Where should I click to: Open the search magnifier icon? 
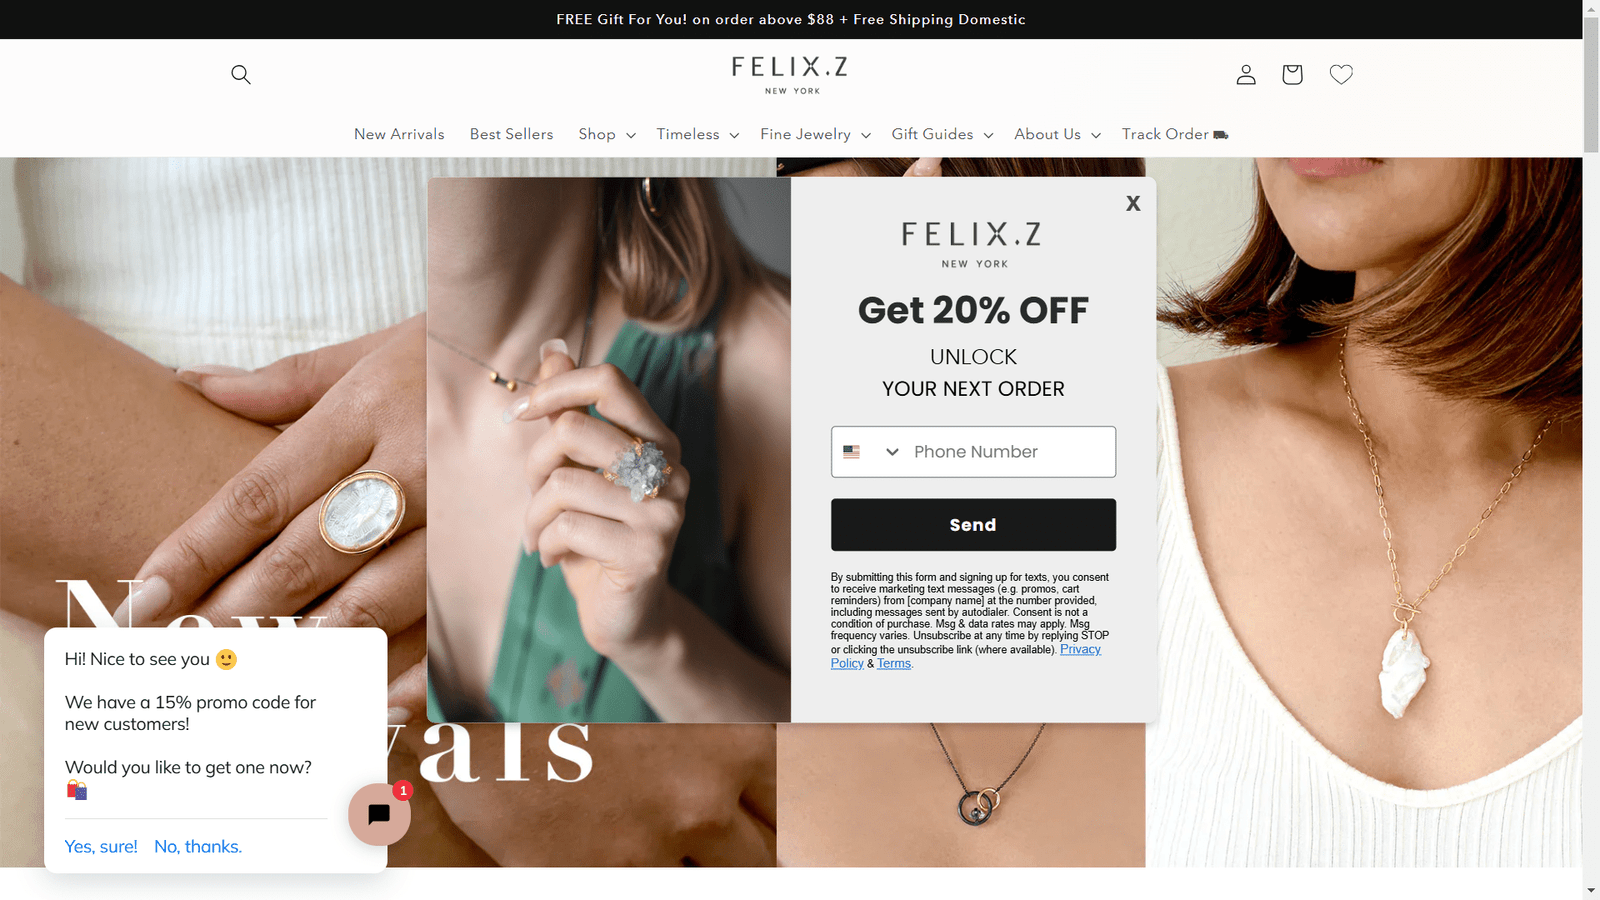[240, 74]
